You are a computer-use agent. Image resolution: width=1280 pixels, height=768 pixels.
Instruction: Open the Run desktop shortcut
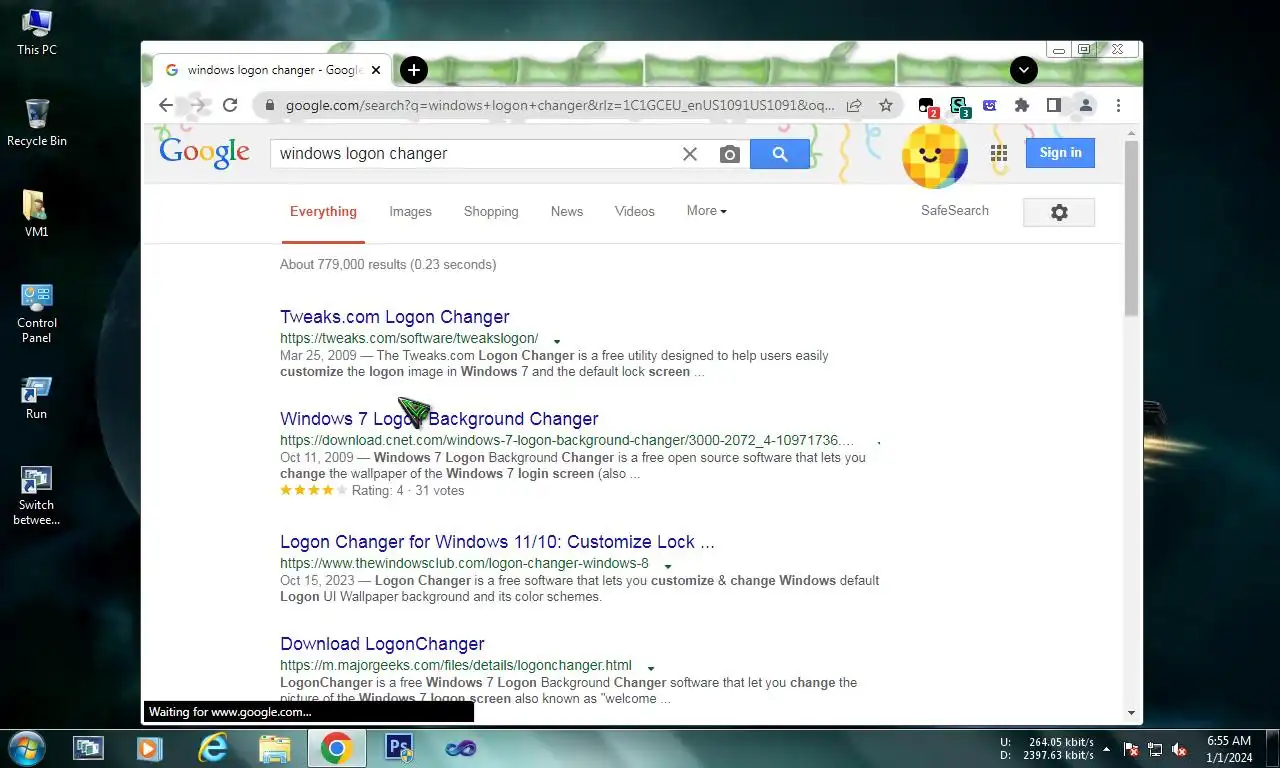[x=37, y=397]
